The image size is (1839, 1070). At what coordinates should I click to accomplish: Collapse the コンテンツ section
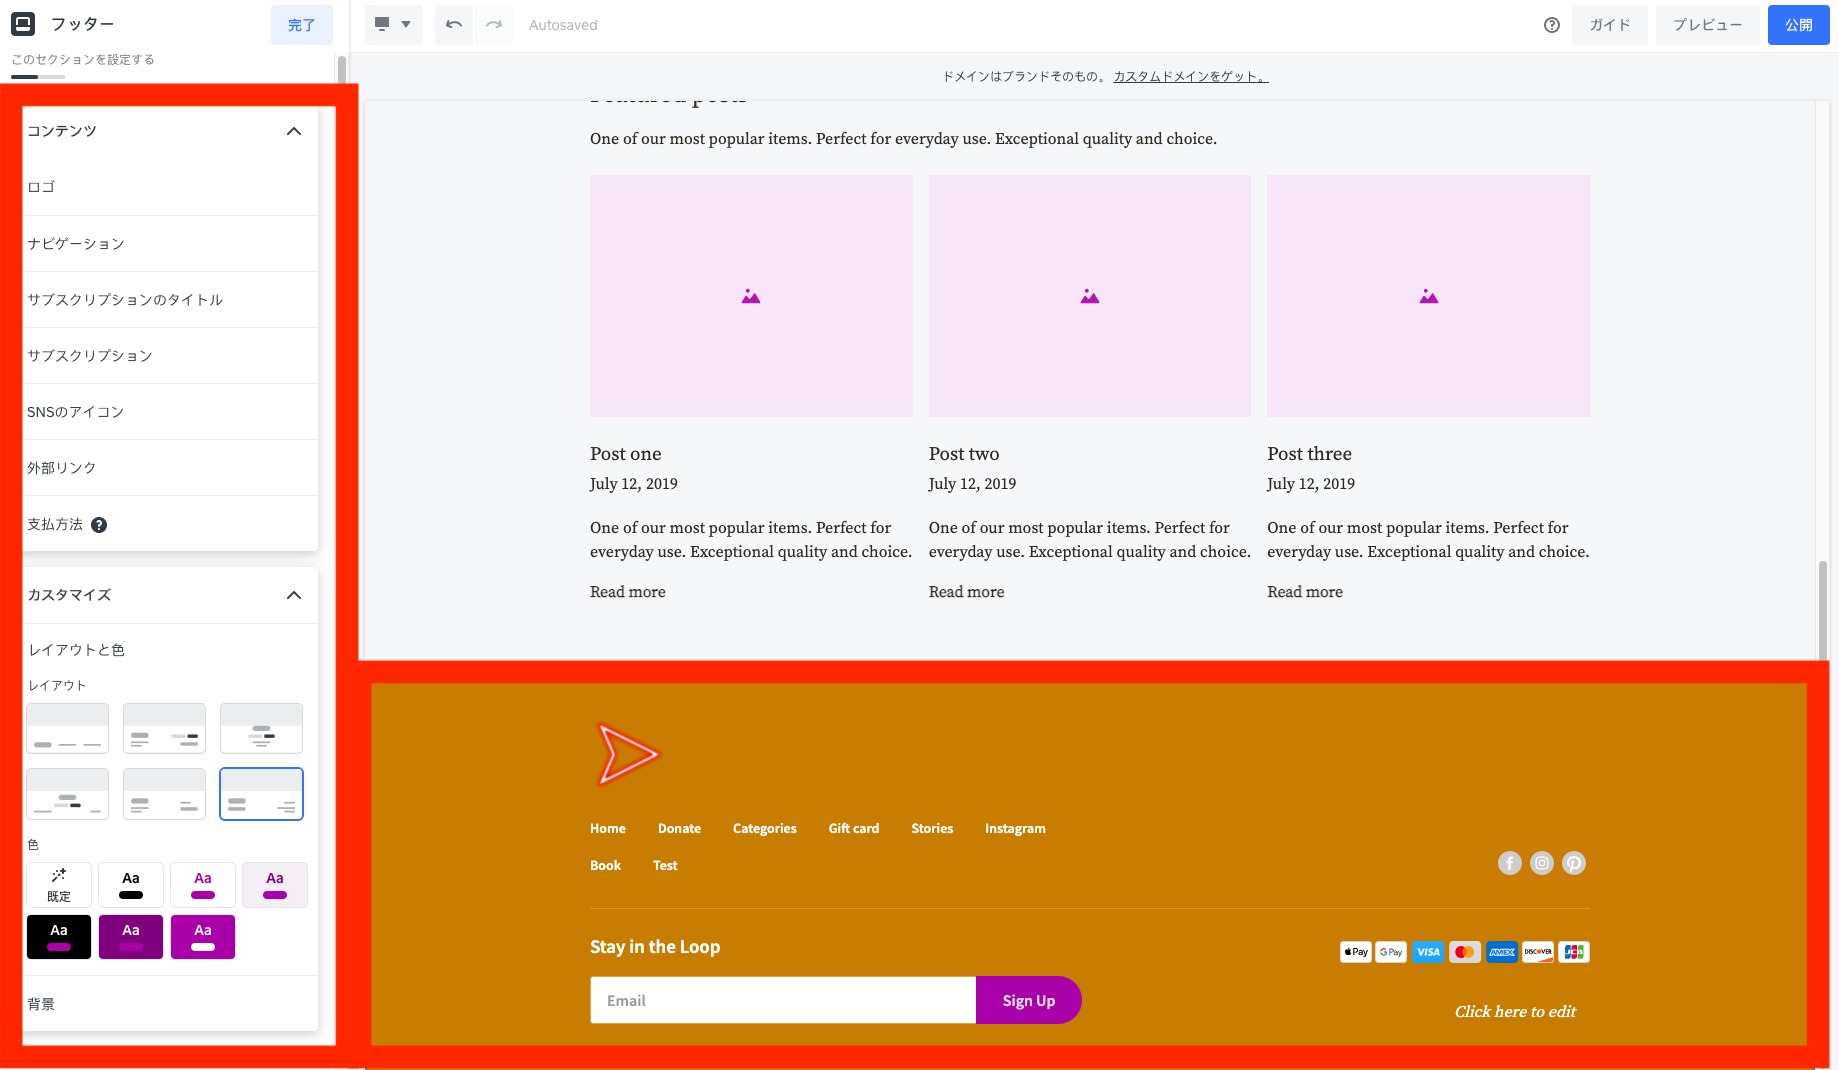tap(294, 131)
